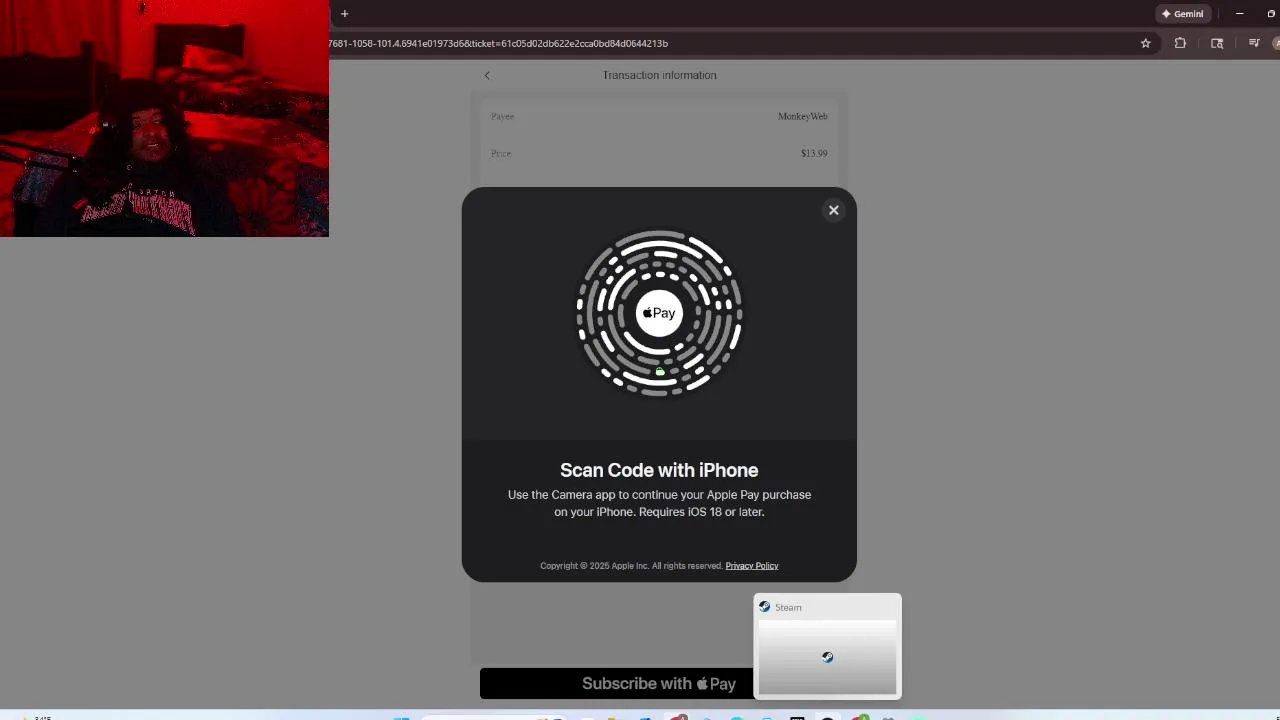The width and height of the screenshot is (1280, 720).
Task: Open the Privacy Policy link
Action: pyautogui.click(x=752, y=566)
